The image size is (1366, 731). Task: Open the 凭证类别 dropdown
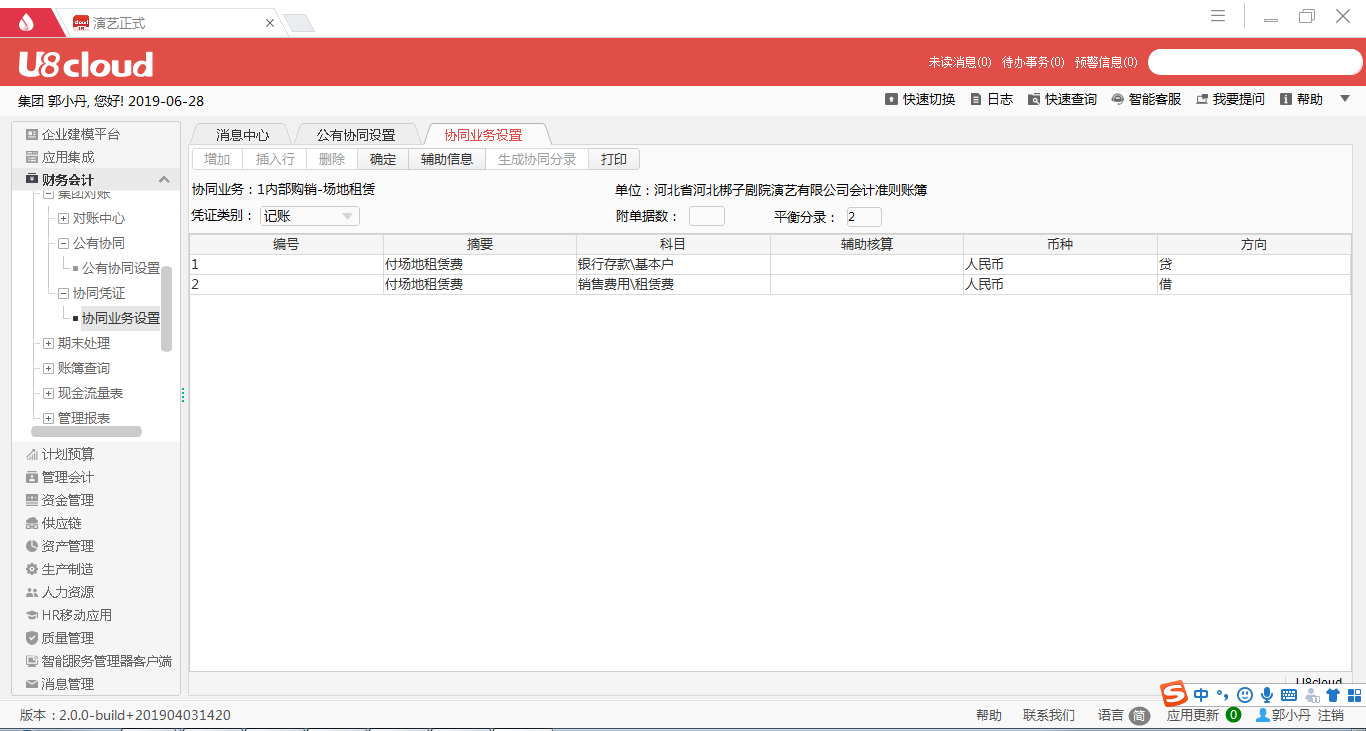(347, 216)
